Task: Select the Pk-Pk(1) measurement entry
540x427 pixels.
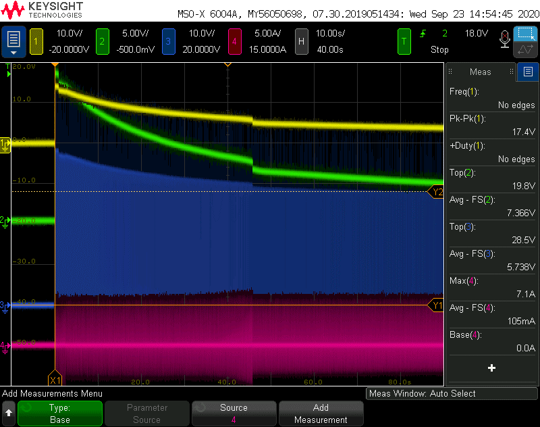Action: (x=492, y=125)
